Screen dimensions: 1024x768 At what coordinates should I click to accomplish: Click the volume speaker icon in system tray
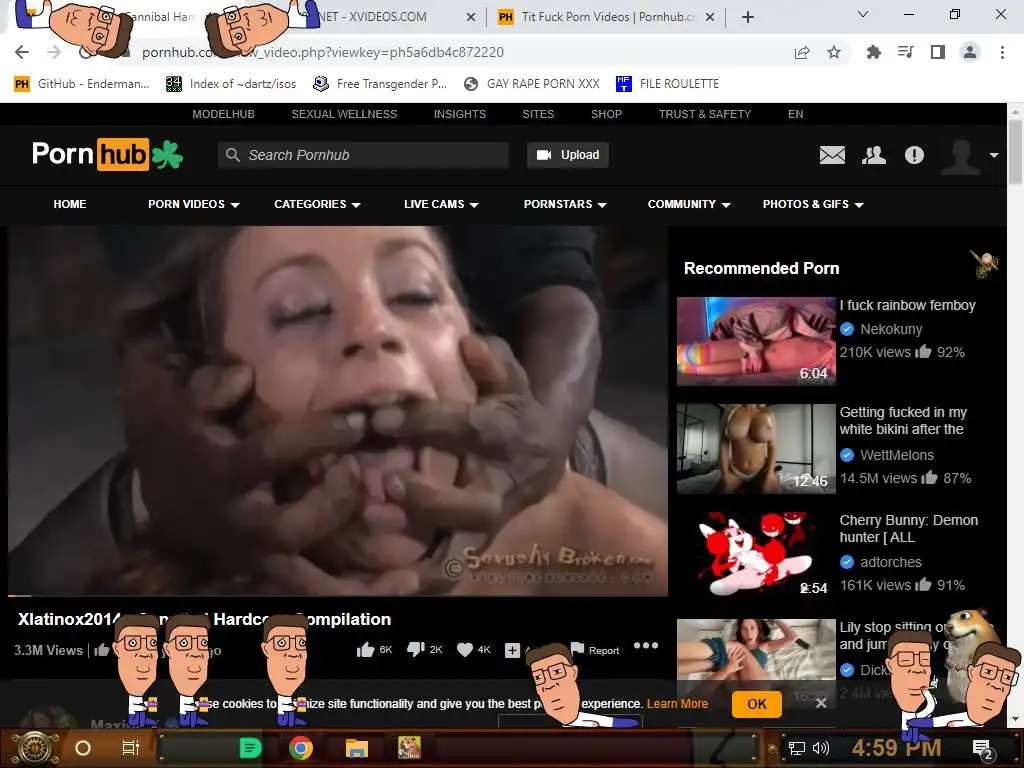(821, 748)
